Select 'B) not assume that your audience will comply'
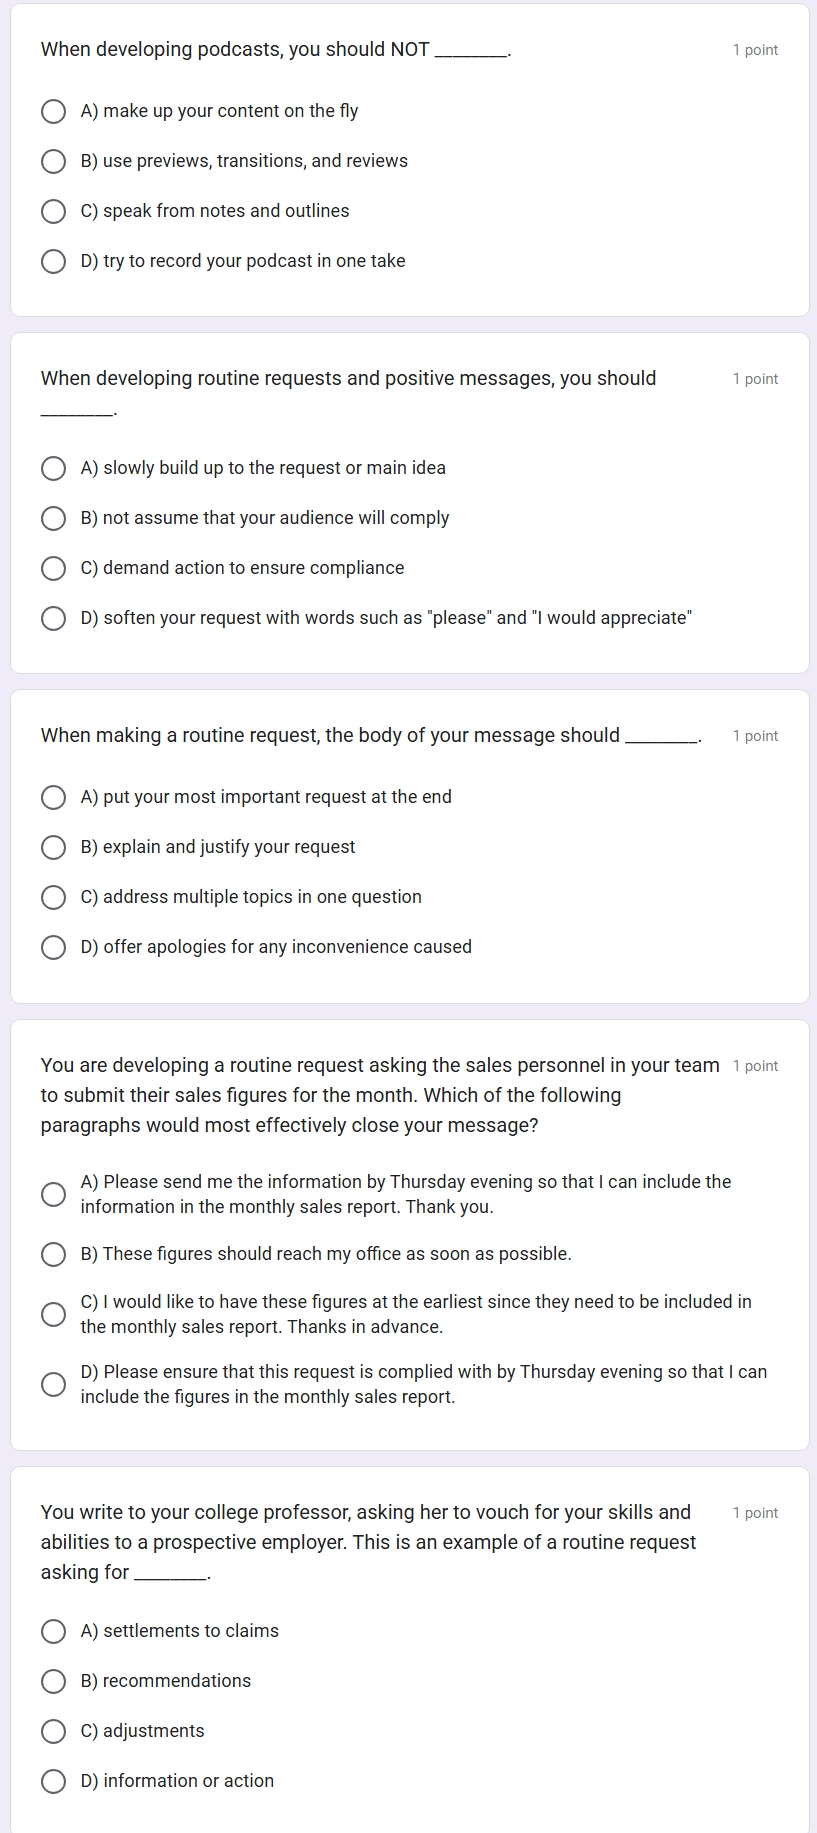Image resolution: width=817 pixels, height=1833 pixels. [x=53, y=518]
